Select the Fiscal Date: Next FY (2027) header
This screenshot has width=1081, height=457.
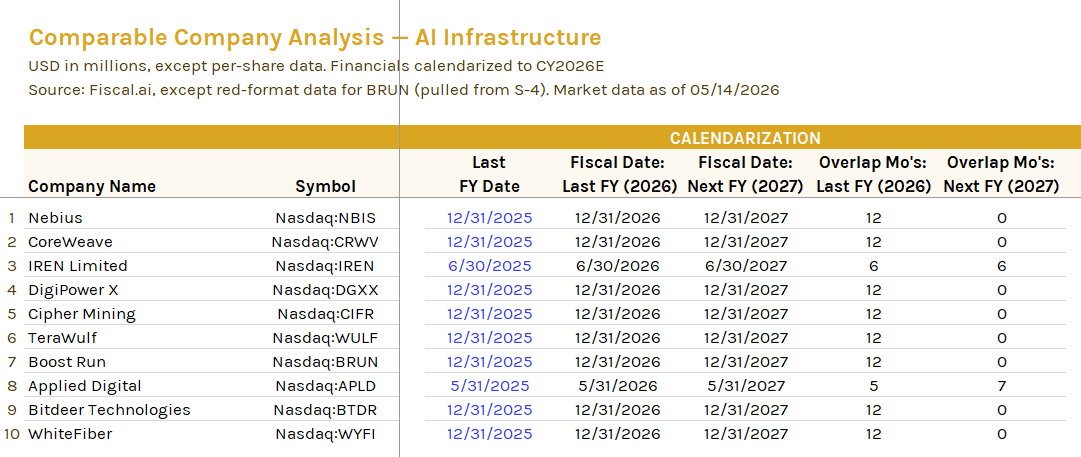[745, 174]
